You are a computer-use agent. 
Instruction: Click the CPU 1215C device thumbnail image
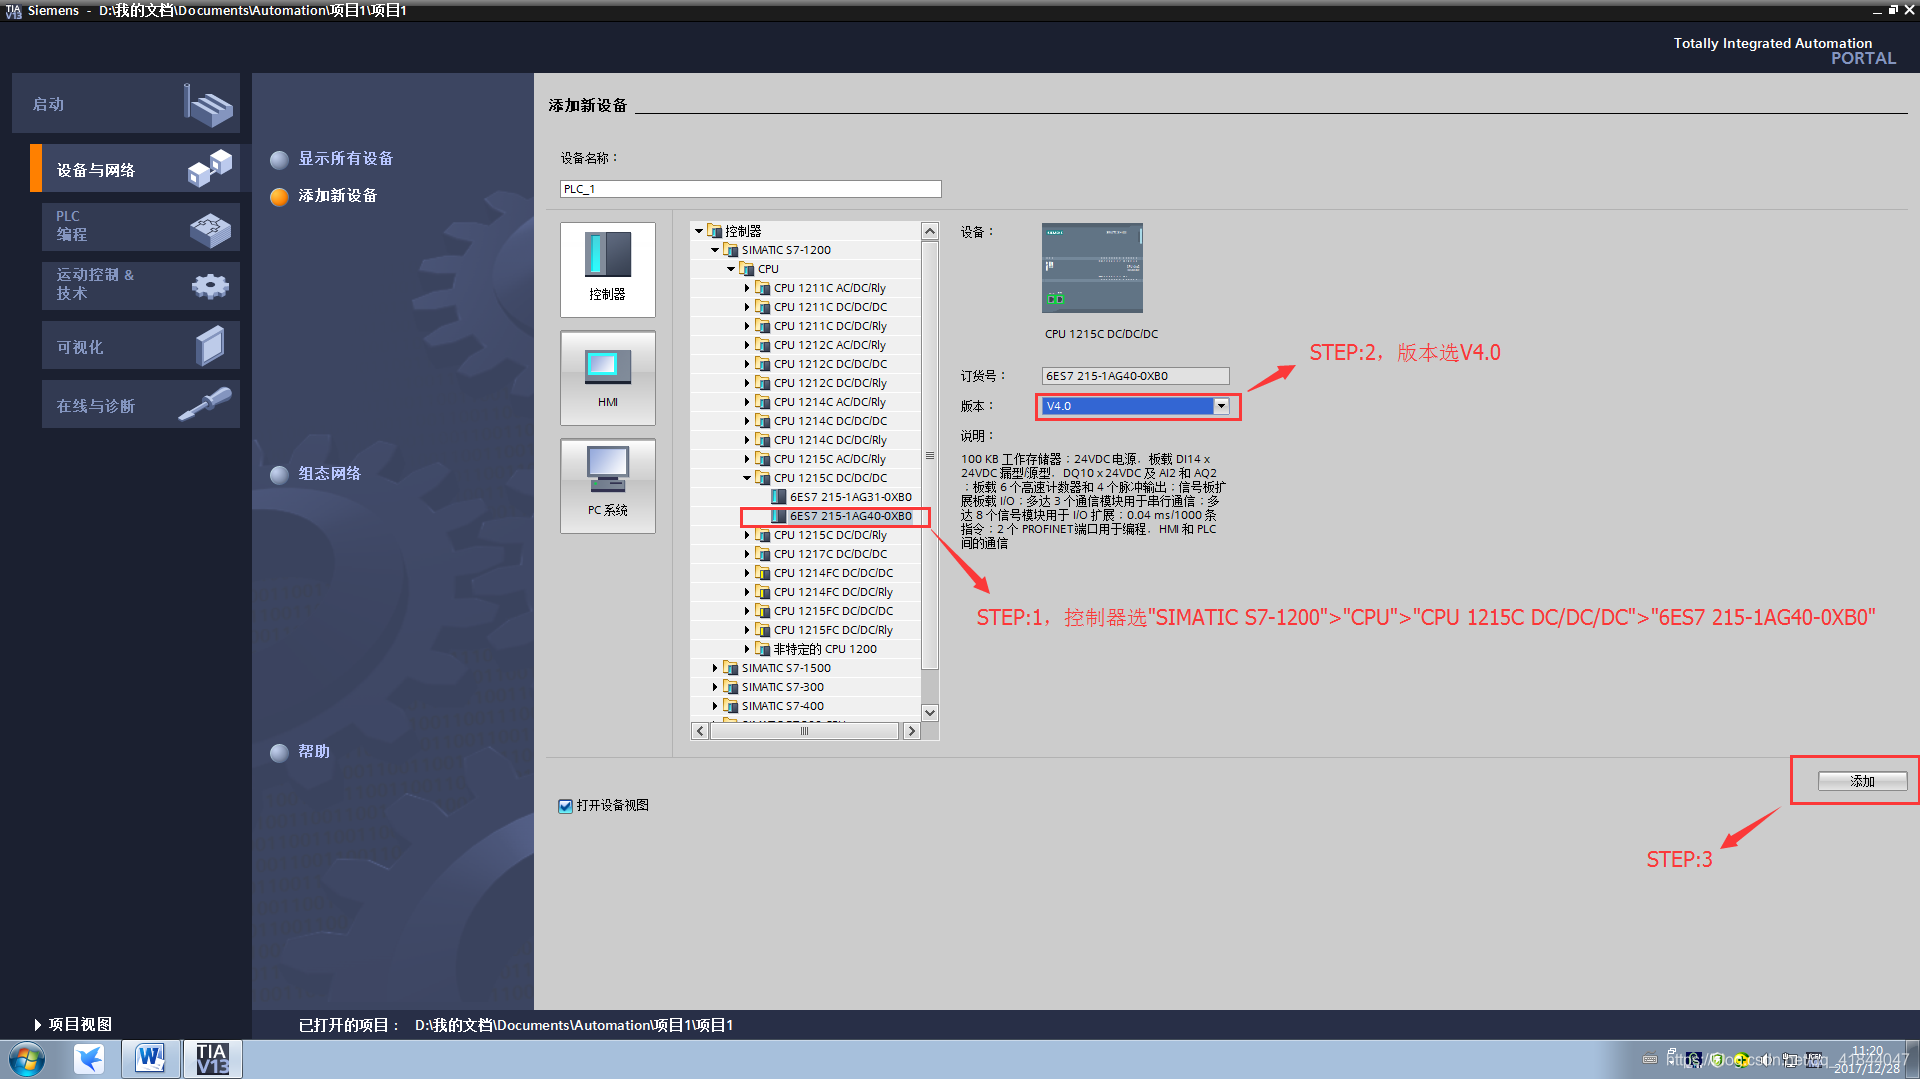[x=1092, y=268]
